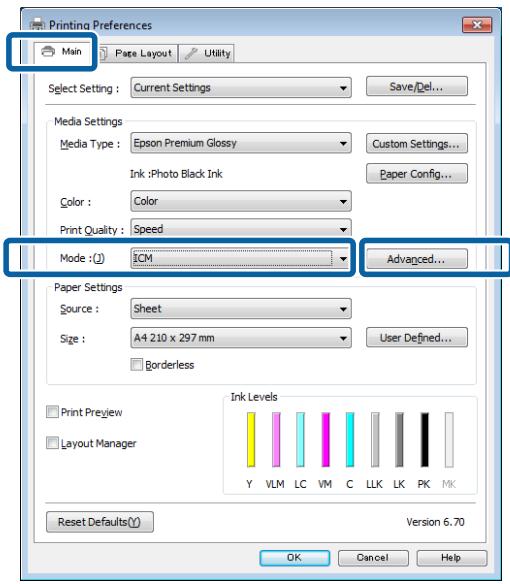Click the LC ink level bar
Viewport: 510px width, 584px height.
coord(300,439)
